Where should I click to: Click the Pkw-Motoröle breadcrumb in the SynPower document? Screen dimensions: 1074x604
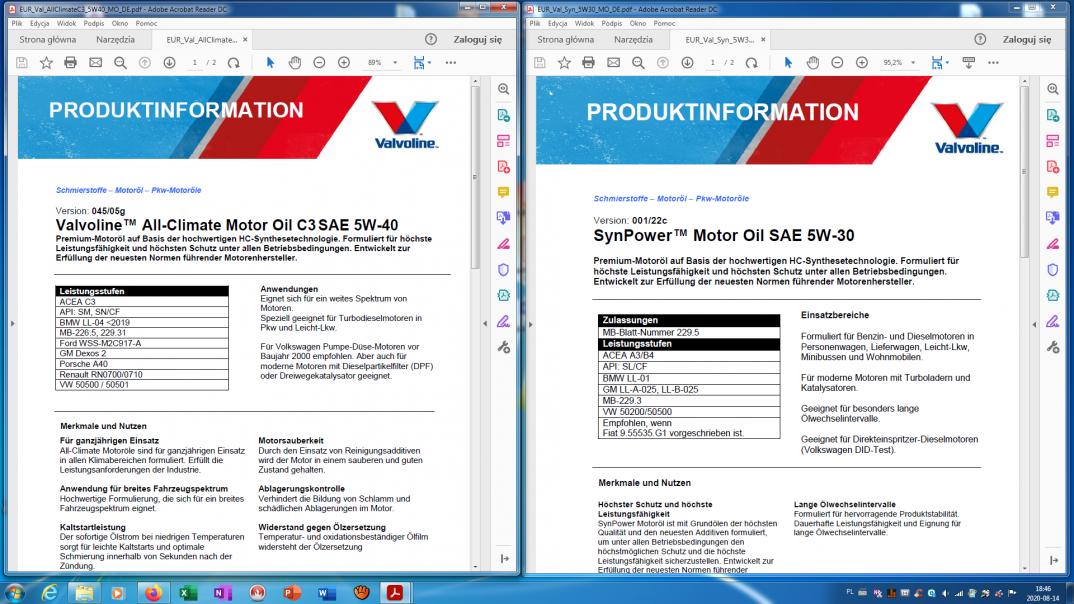coord(723,199)
